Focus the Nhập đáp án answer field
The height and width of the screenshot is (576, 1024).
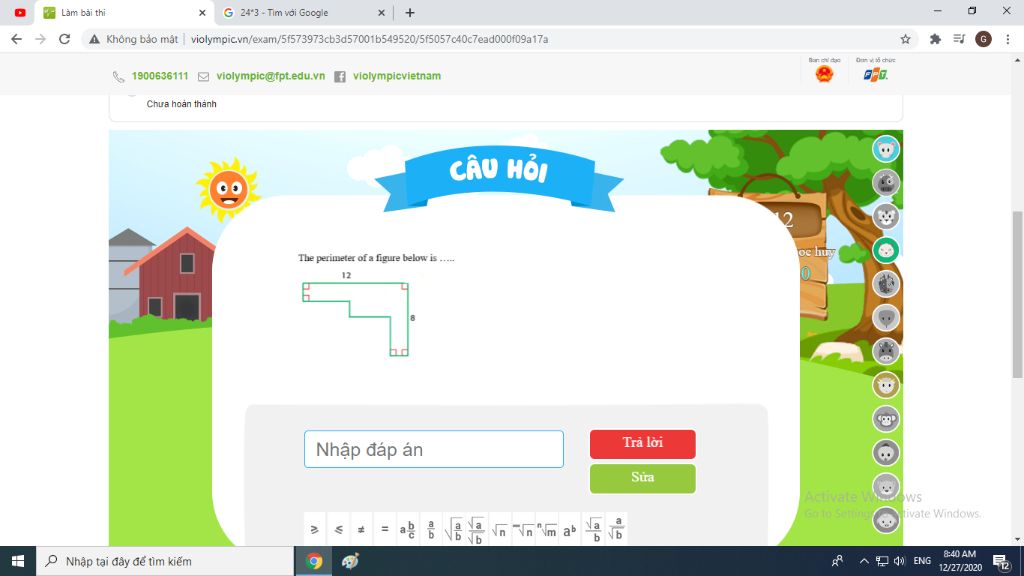[x=434, y=449]
